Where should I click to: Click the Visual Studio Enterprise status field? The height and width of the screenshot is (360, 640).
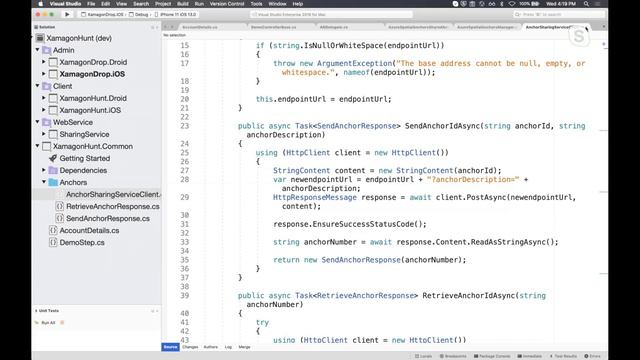(x=331, y=14)
